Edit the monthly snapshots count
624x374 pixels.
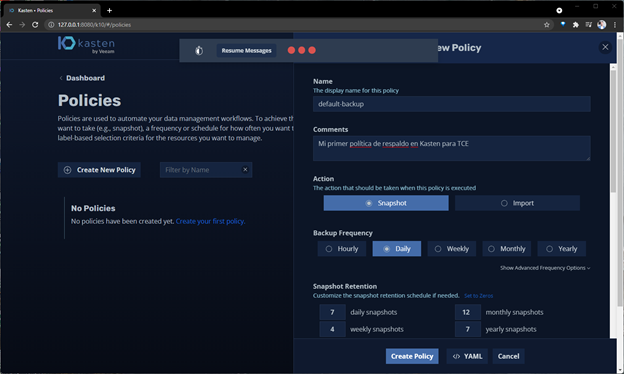point(468,312)
